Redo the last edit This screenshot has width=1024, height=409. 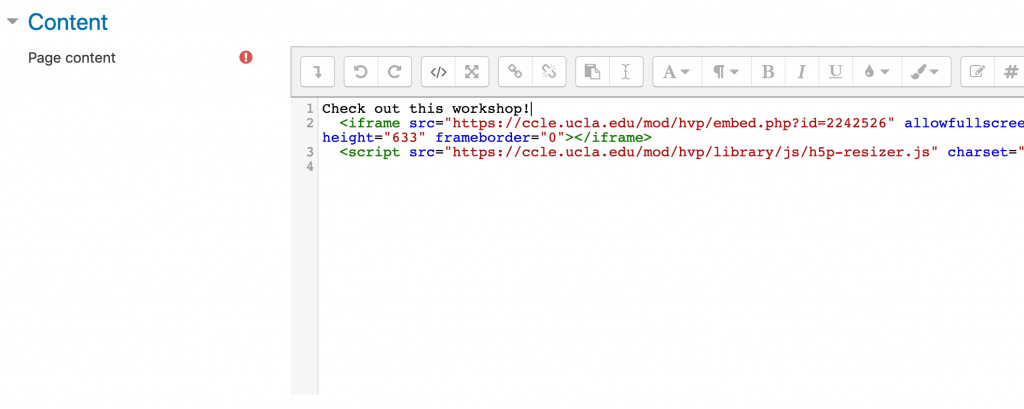click(x=394, y=72)
